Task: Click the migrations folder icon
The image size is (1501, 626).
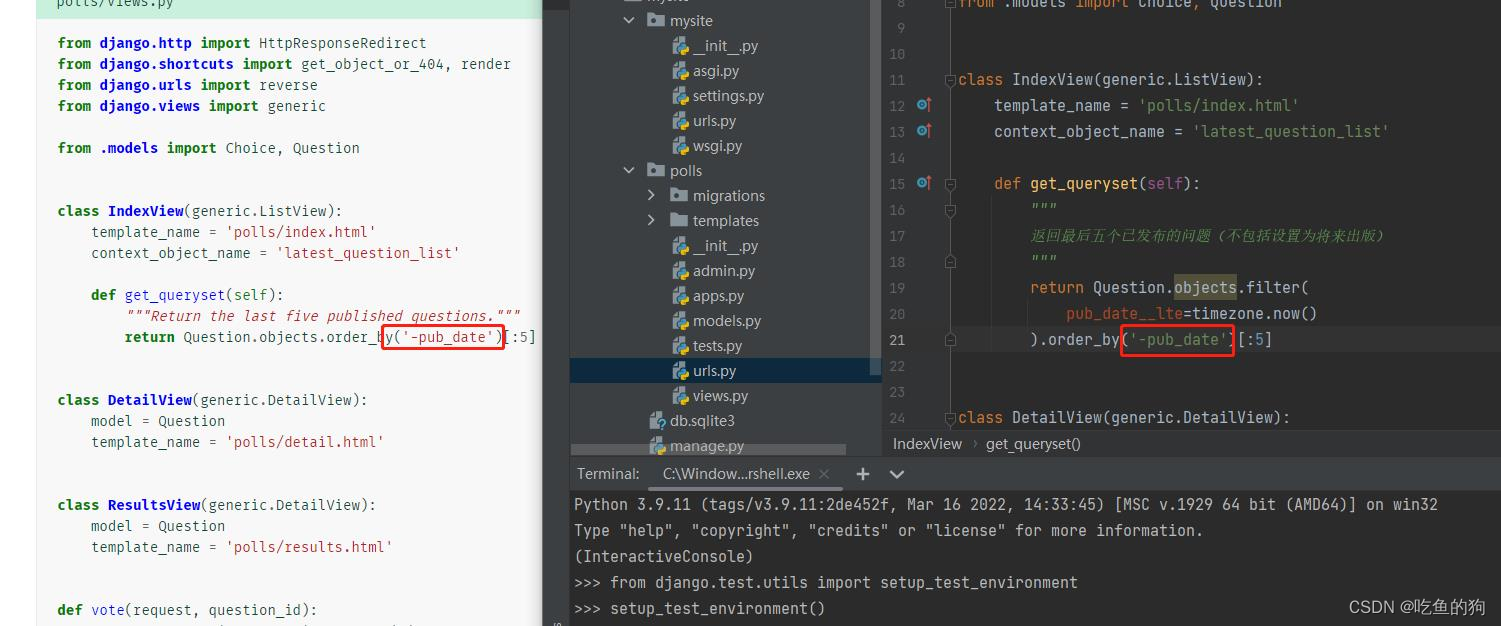Action: (x=679, y=195)
